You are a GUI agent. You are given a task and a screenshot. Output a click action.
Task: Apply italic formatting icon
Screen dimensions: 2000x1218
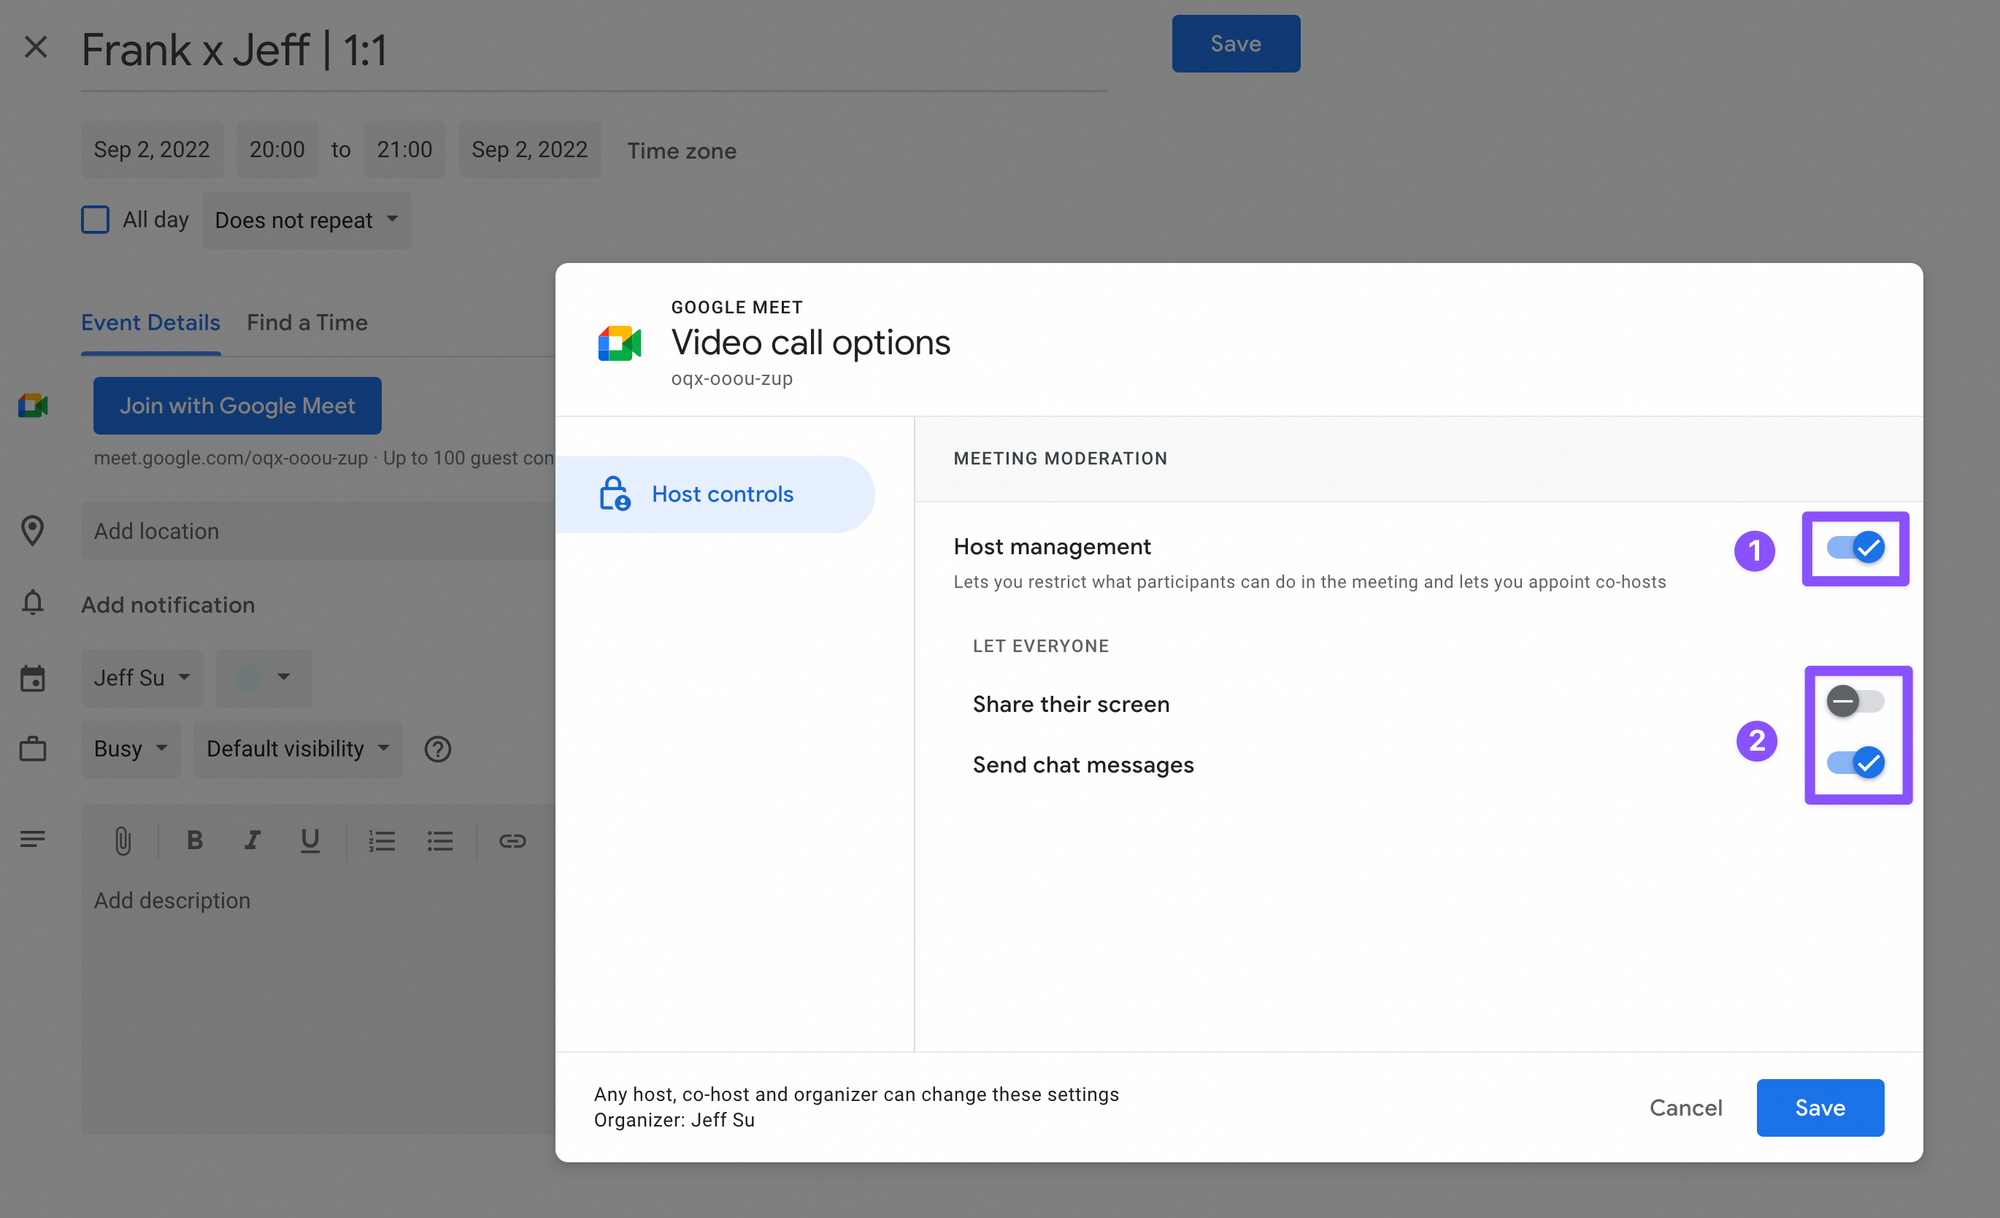[x=252, y=841]
